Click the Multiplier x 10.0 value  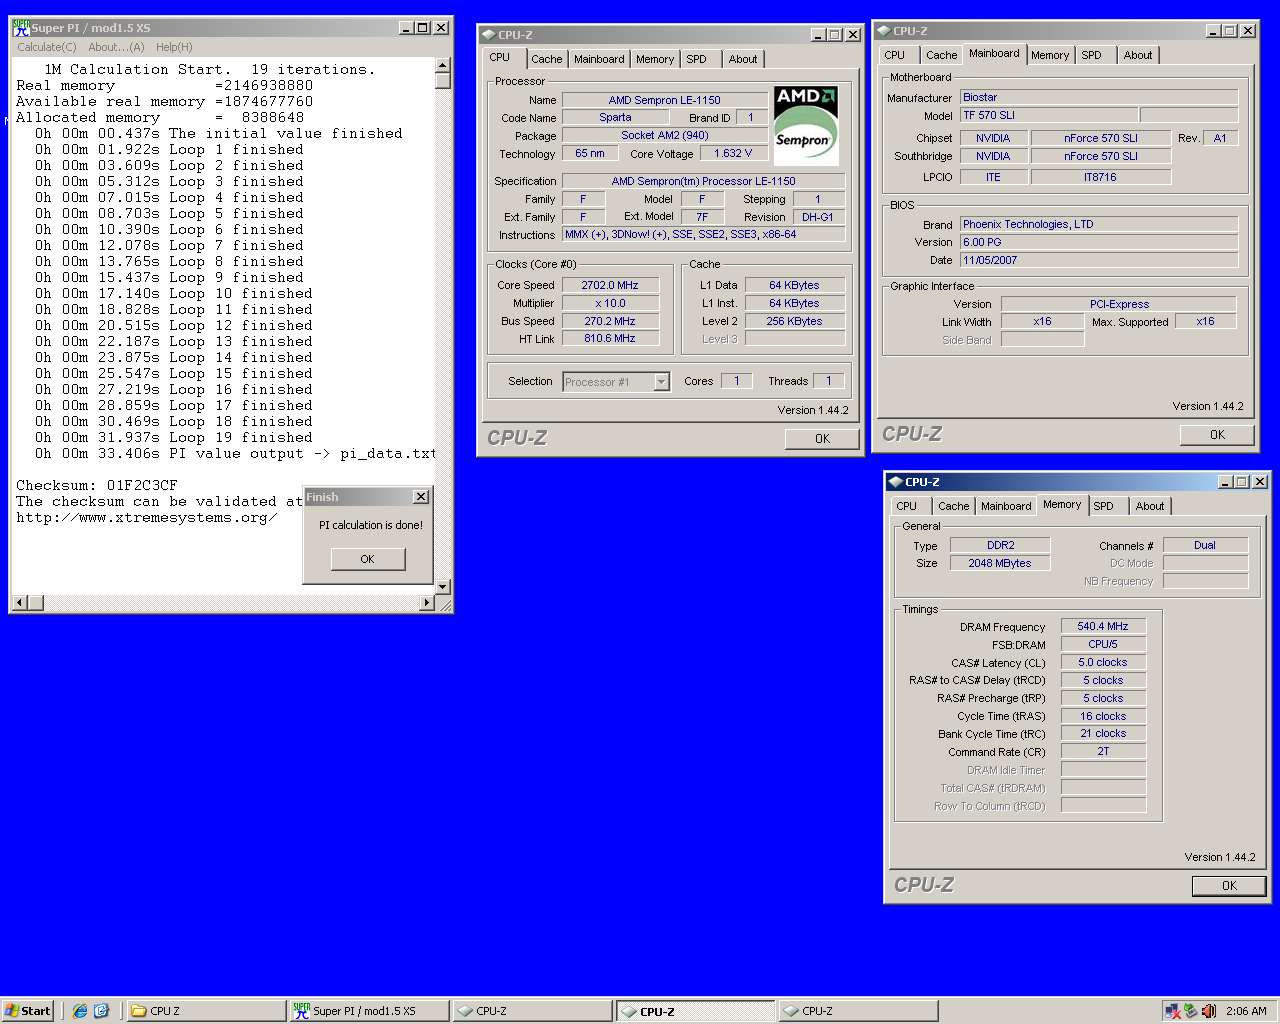pyautogui.click(x=610, y=303)
